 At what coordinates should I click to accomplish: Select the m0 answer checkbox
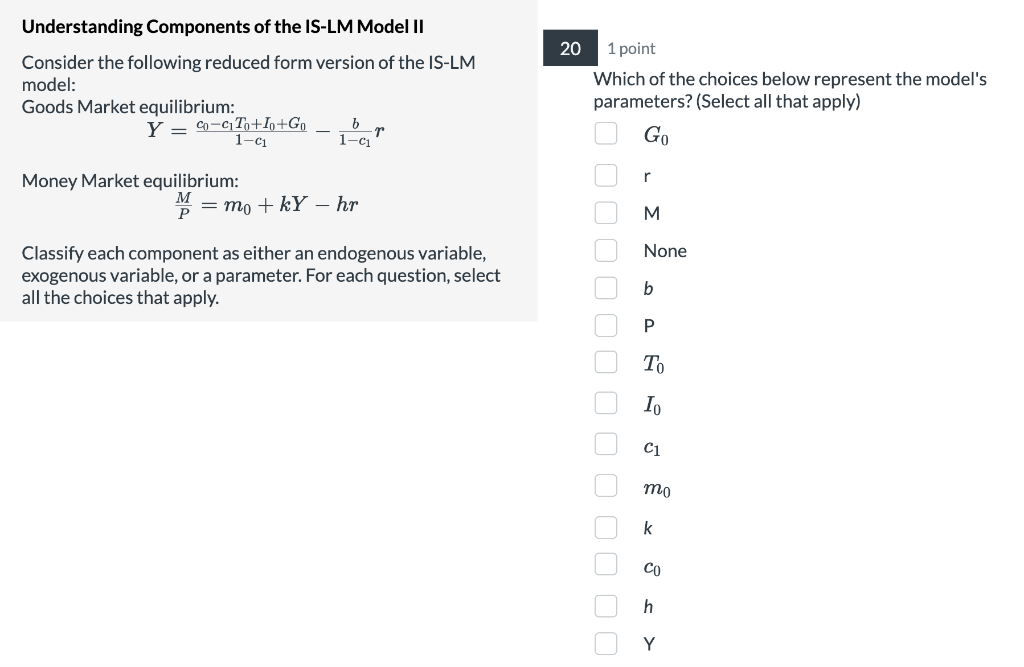coord(606,485)
